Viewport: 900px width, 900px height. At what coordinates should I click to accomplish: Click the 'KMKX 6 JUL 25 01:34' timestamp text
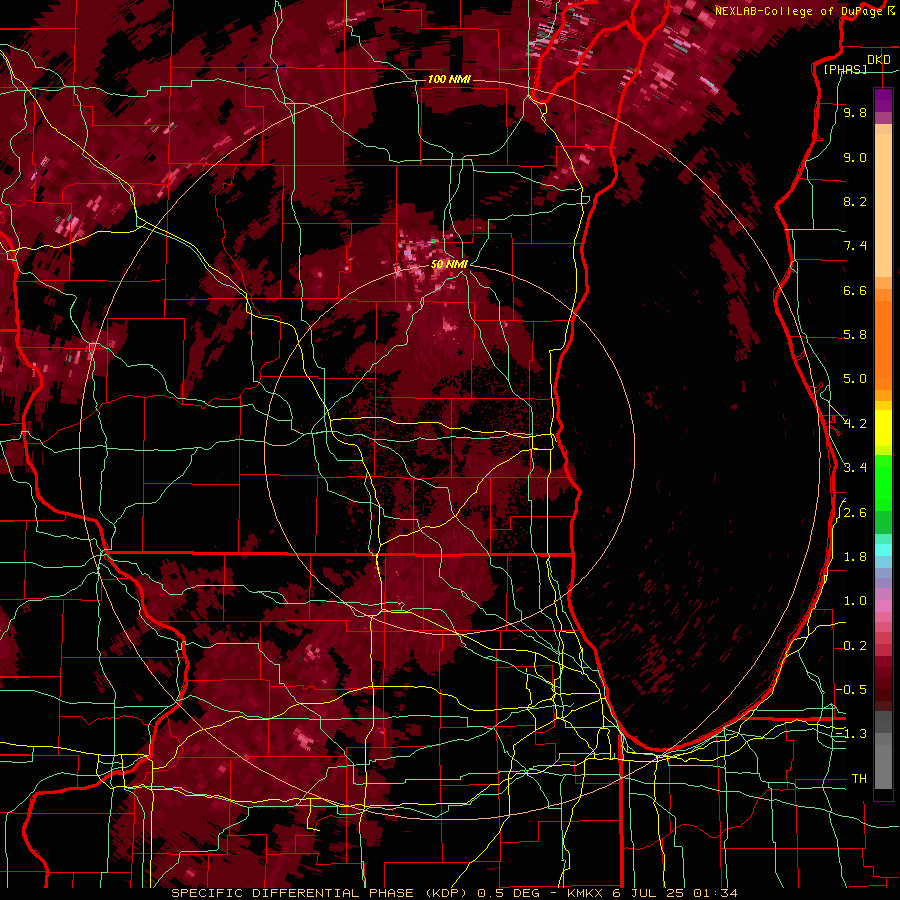point(653,893)
